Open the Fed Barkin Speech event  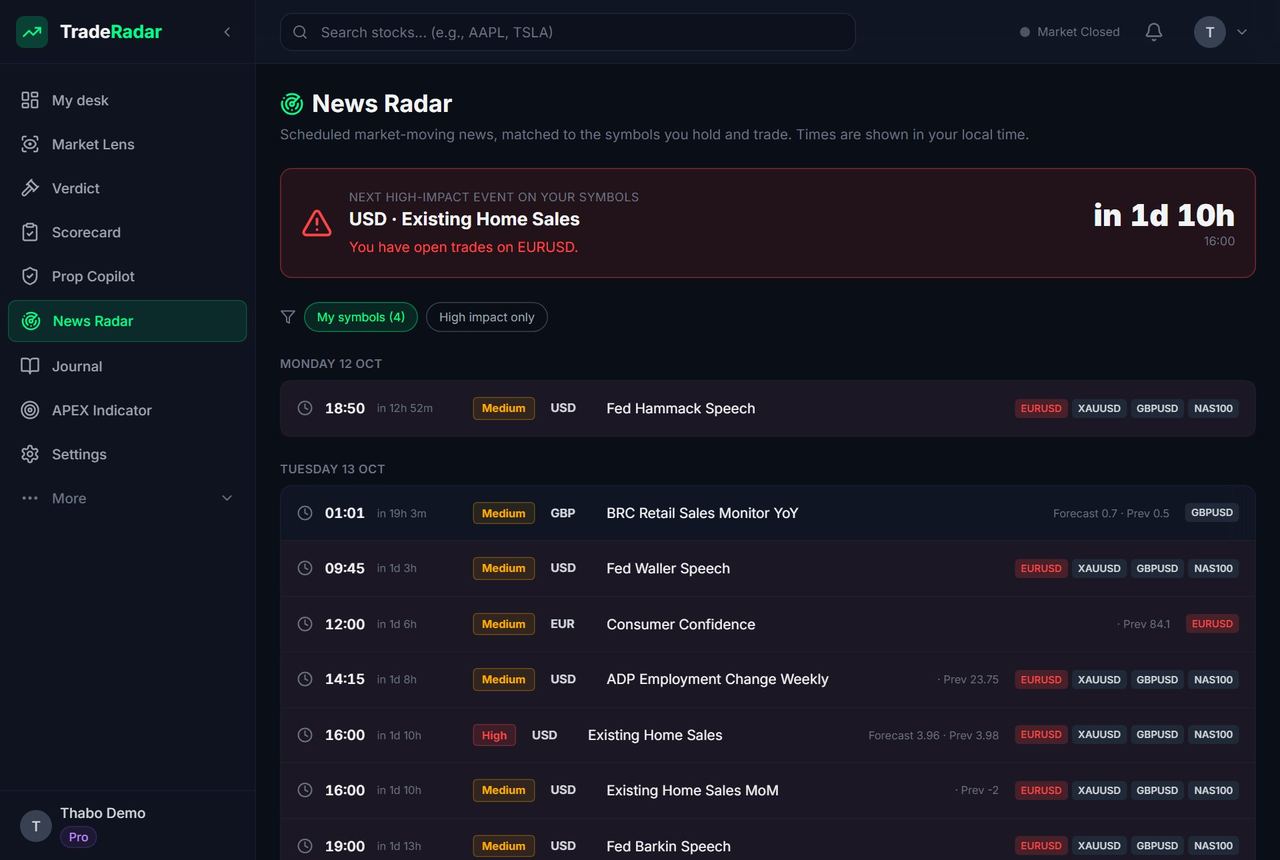coord(768,840)
